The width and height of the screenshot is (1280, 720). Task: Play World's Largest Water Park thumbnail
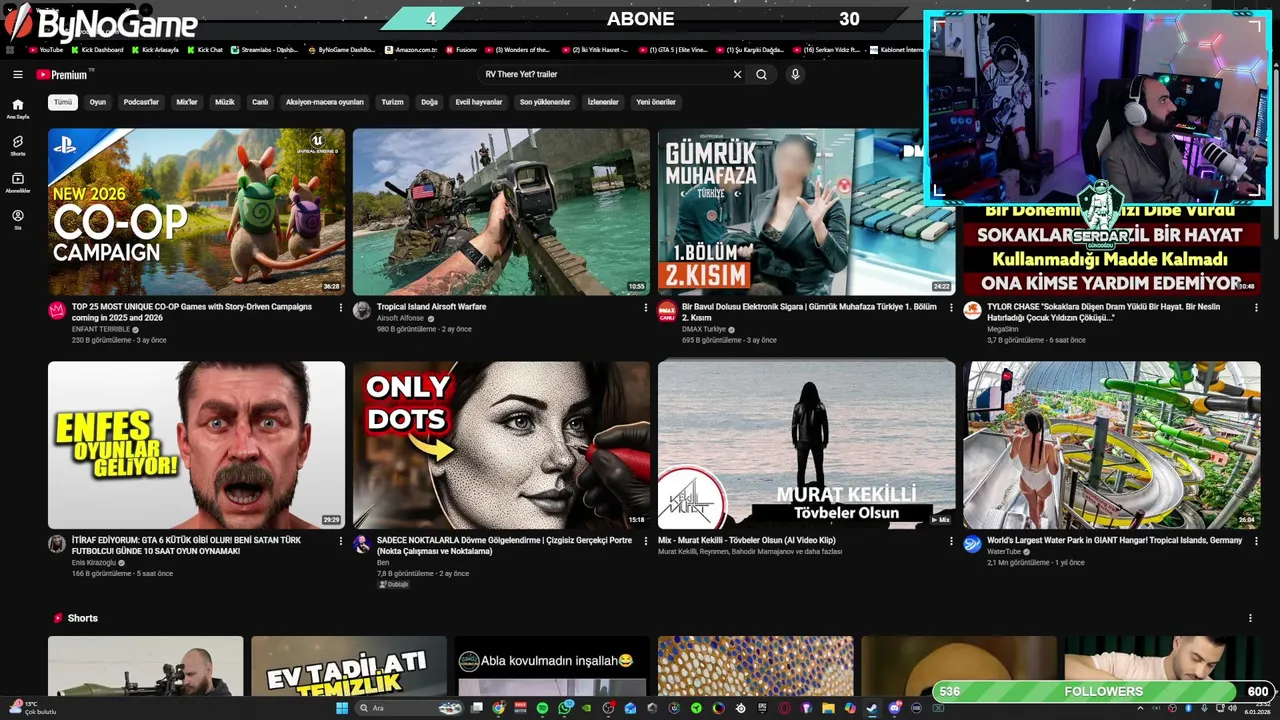click(x=1111, y=445)
